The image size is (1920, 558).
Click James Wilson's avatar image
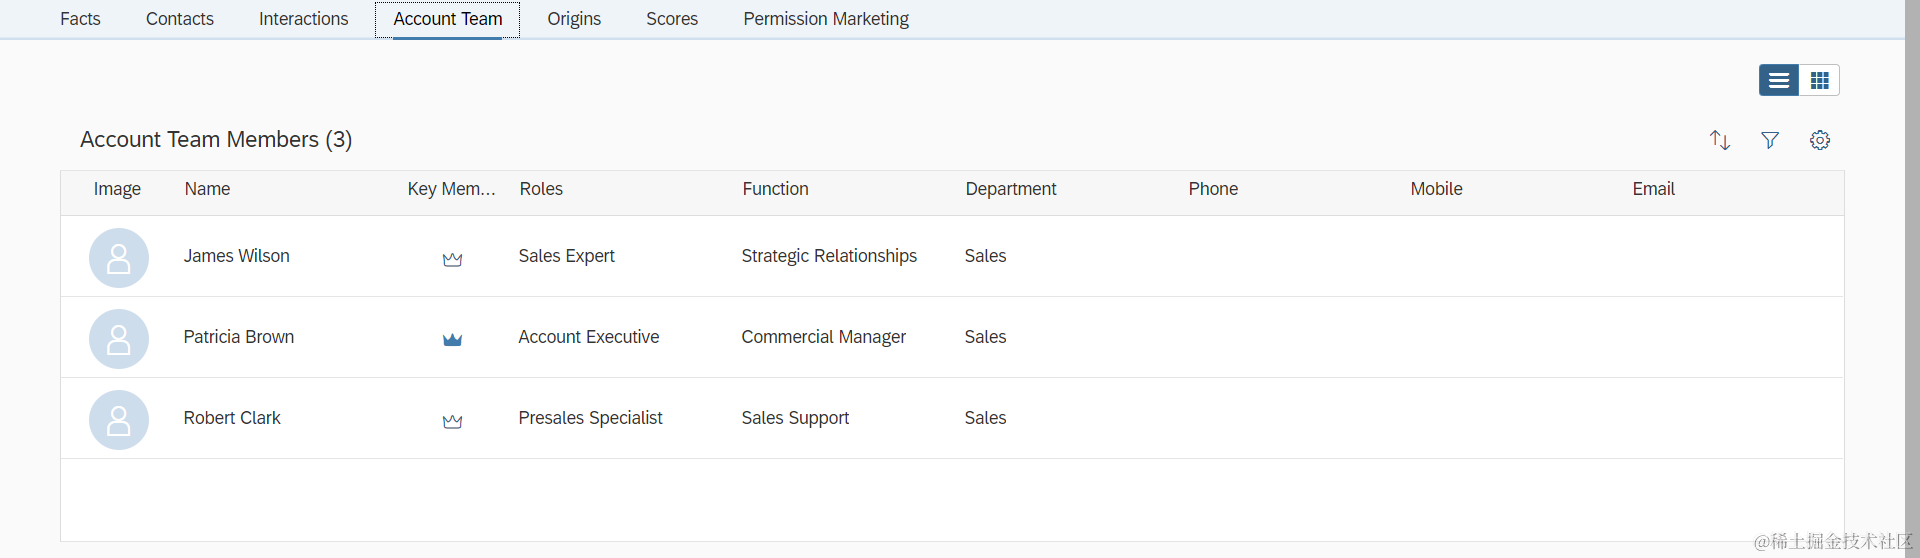(x=119, y=258)
